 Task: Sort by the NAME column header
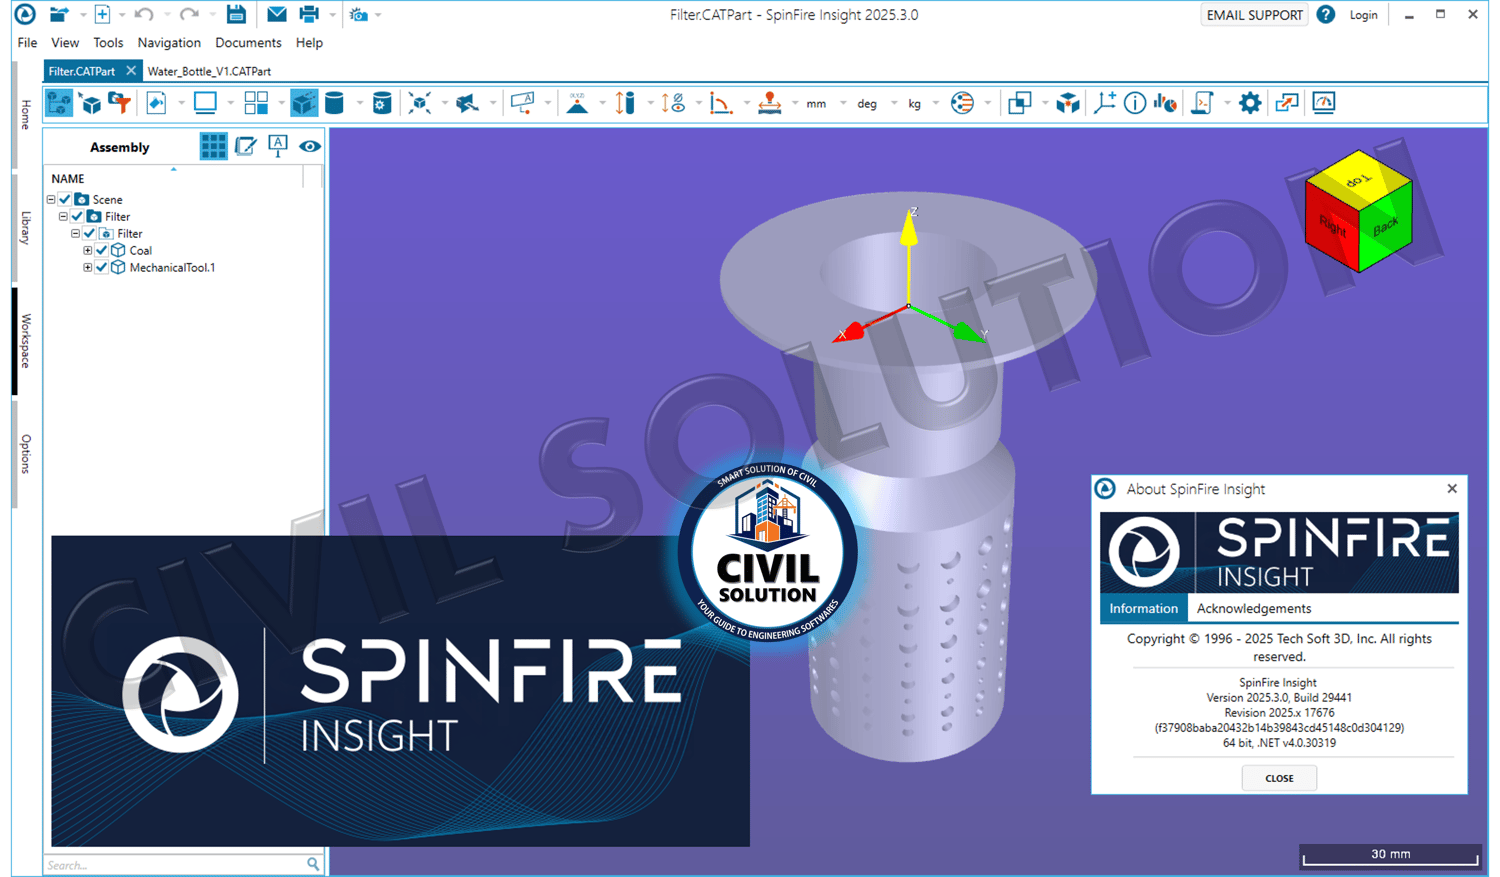[68, 179]
